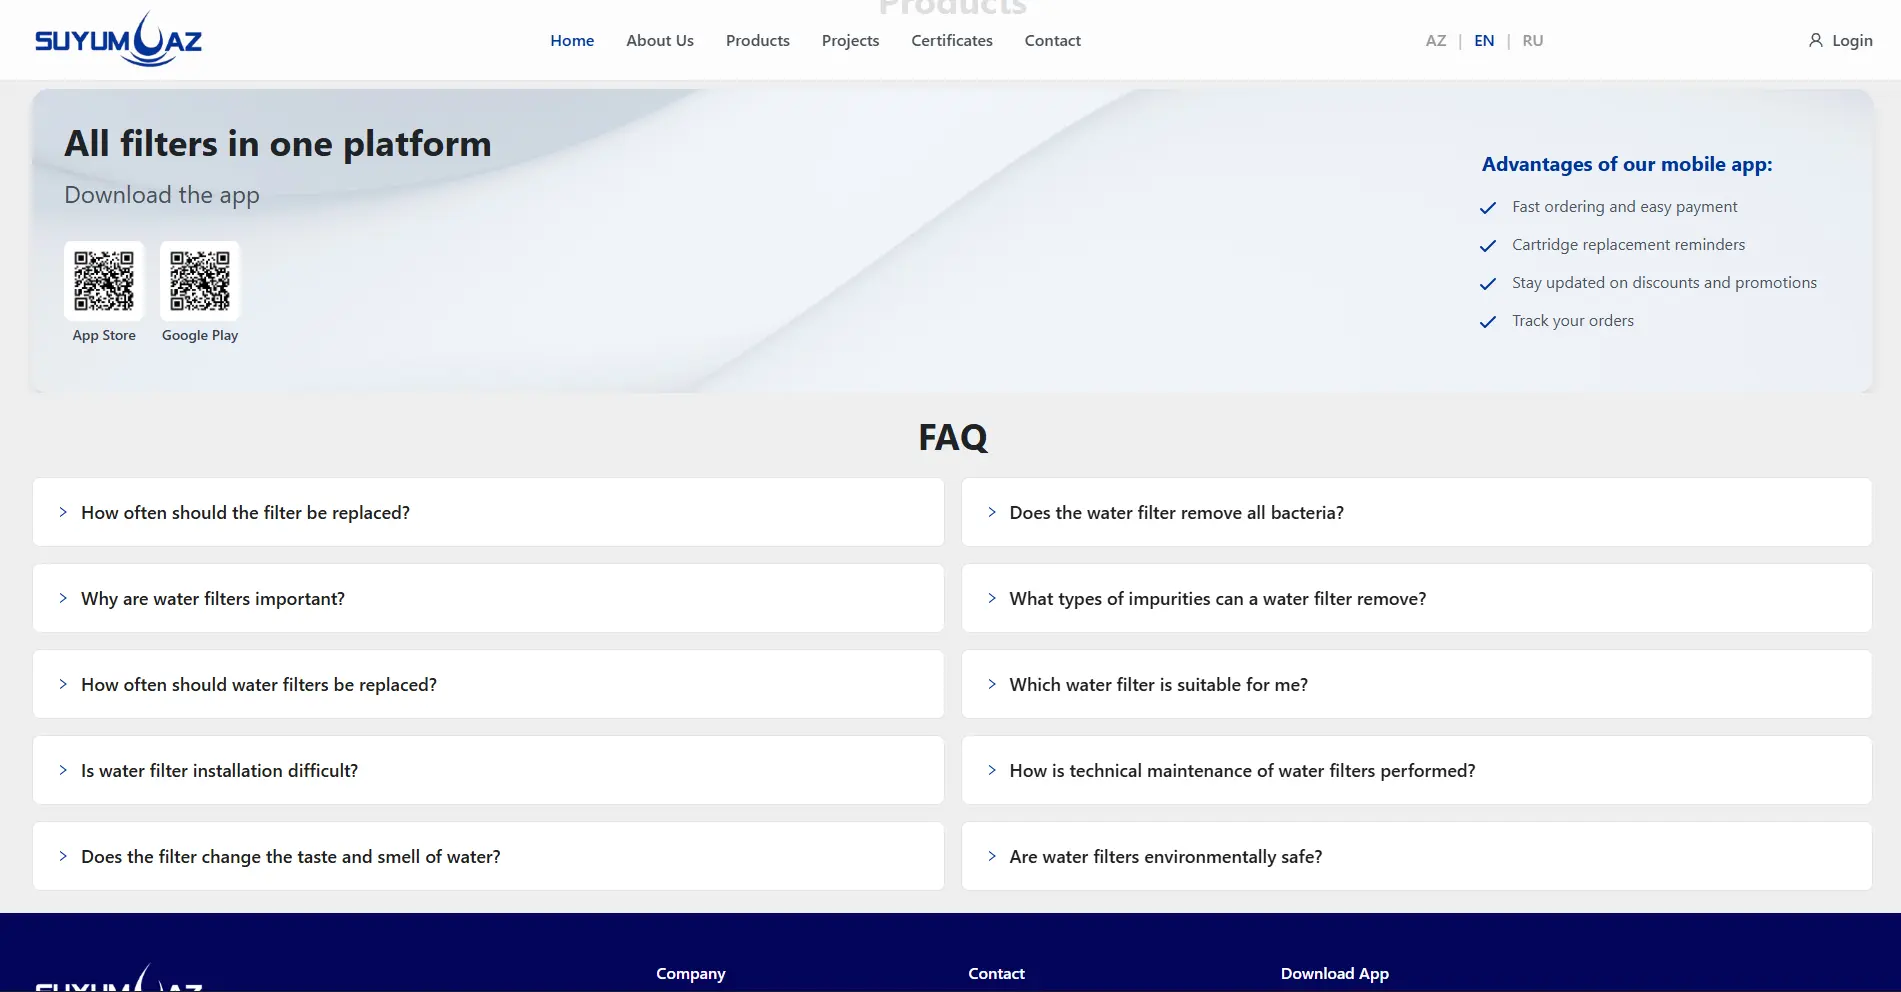Click checkmark beside Cartridge replacement reminders
Screen dimensions: 1901x992
[1488, 246]
